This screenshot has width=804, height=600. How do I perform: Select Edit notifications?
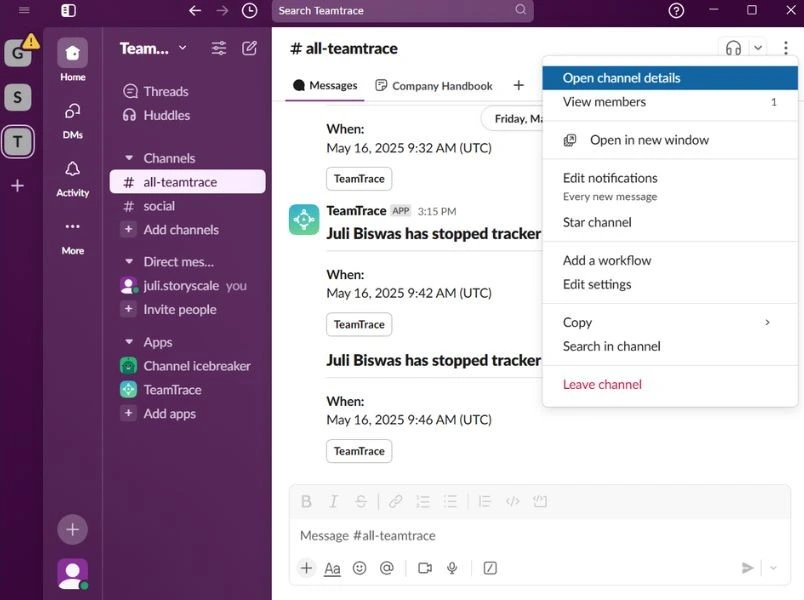(x=670, y=187)
